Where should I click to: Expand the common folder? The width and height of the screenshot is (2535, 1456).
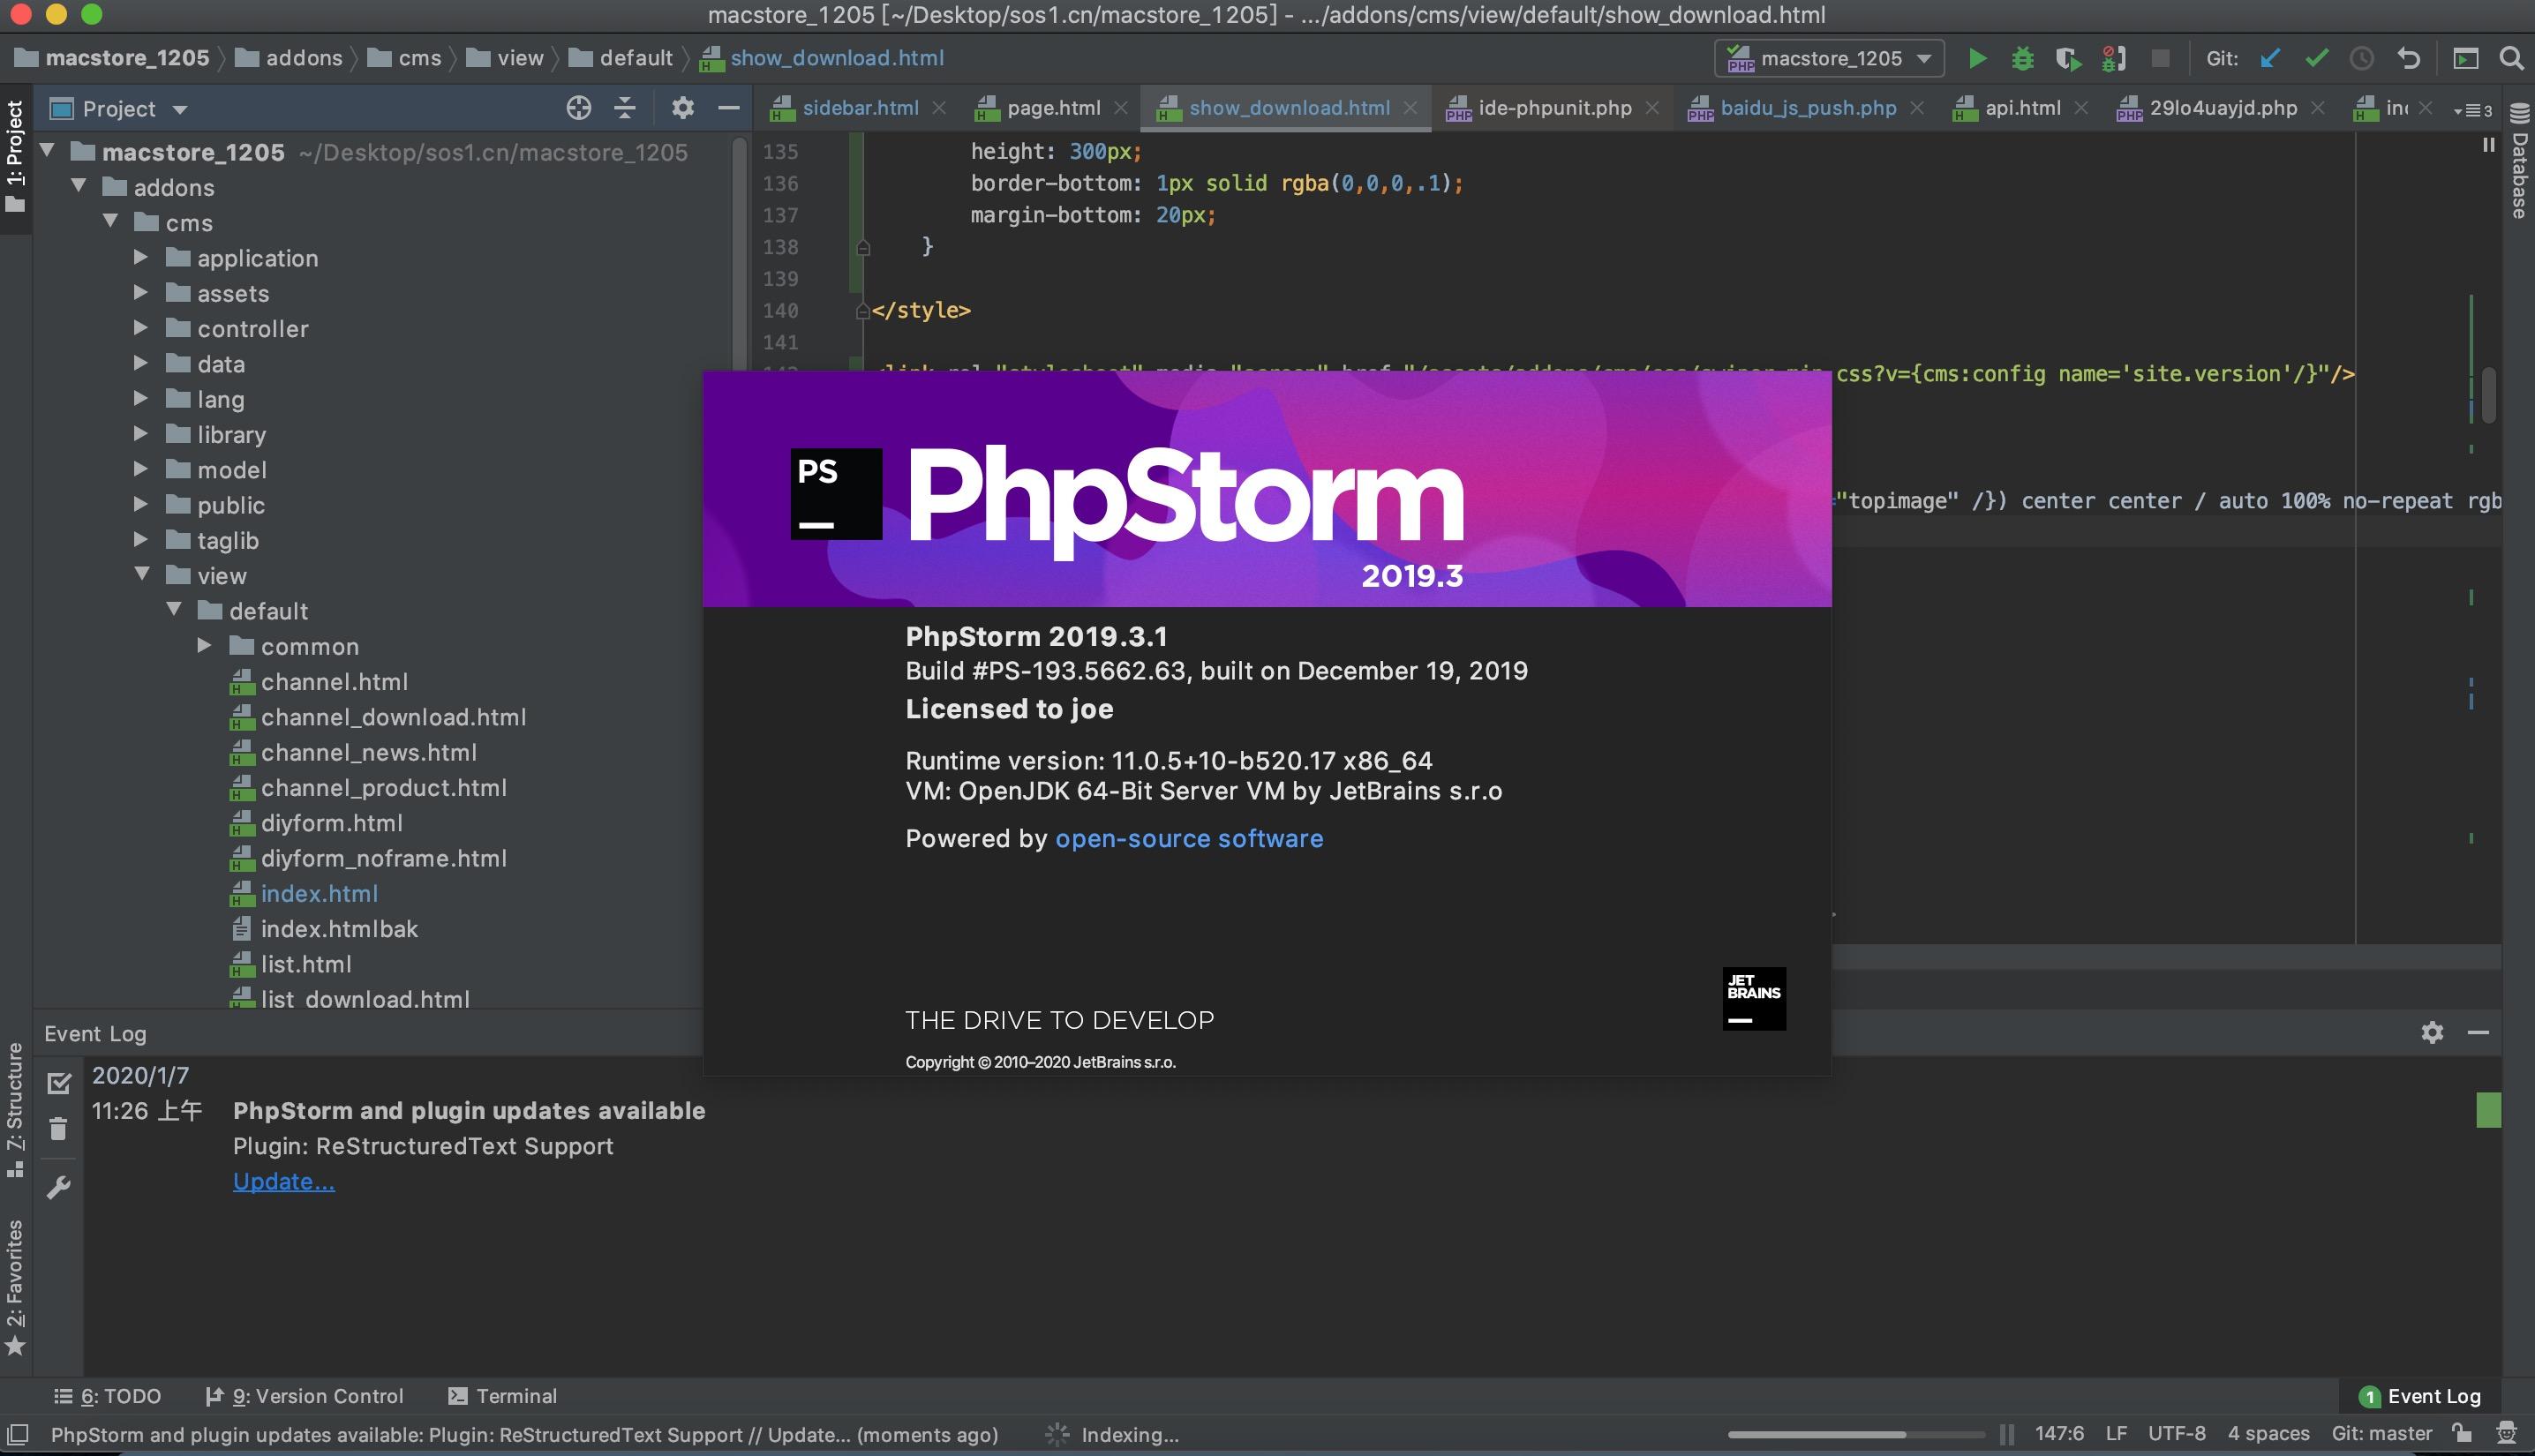[204, 645]
